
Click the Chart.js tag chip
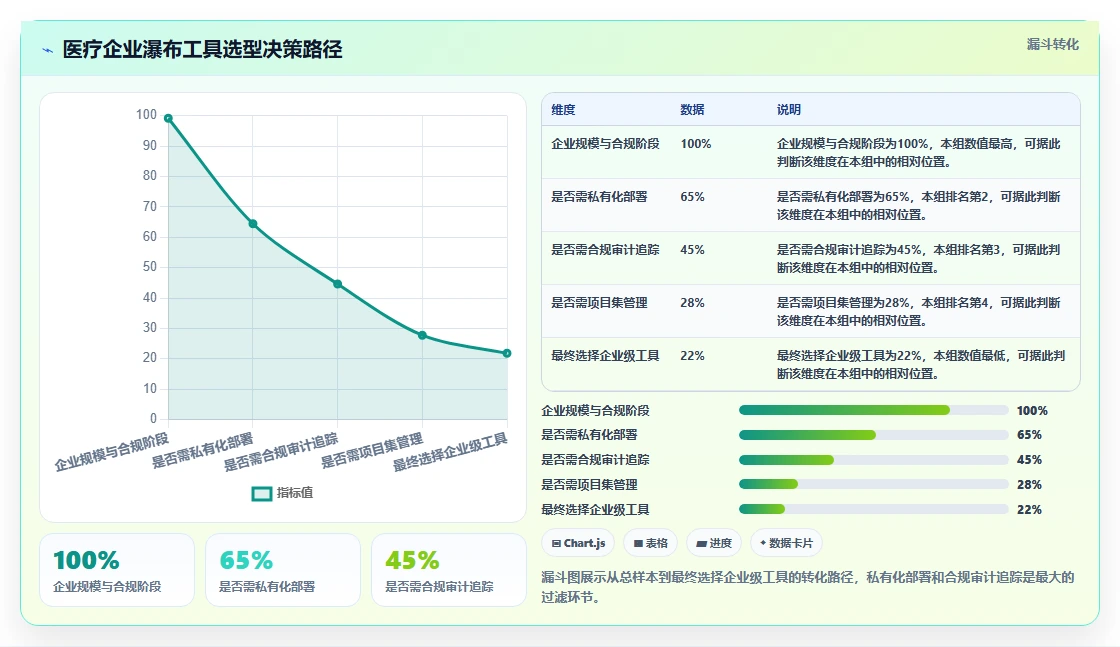click(x=579, y=543)
